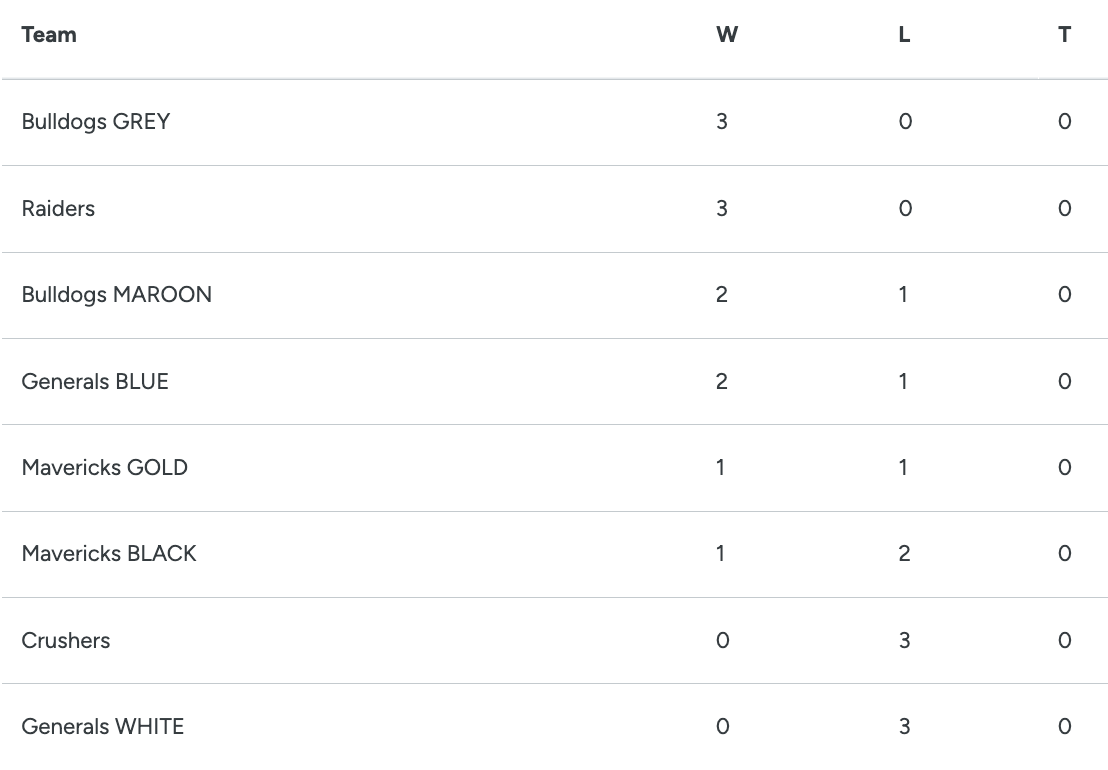The height and width of the screenshot is (770, 1108).
Task: Click the Team column header
Action: point(49,35)
